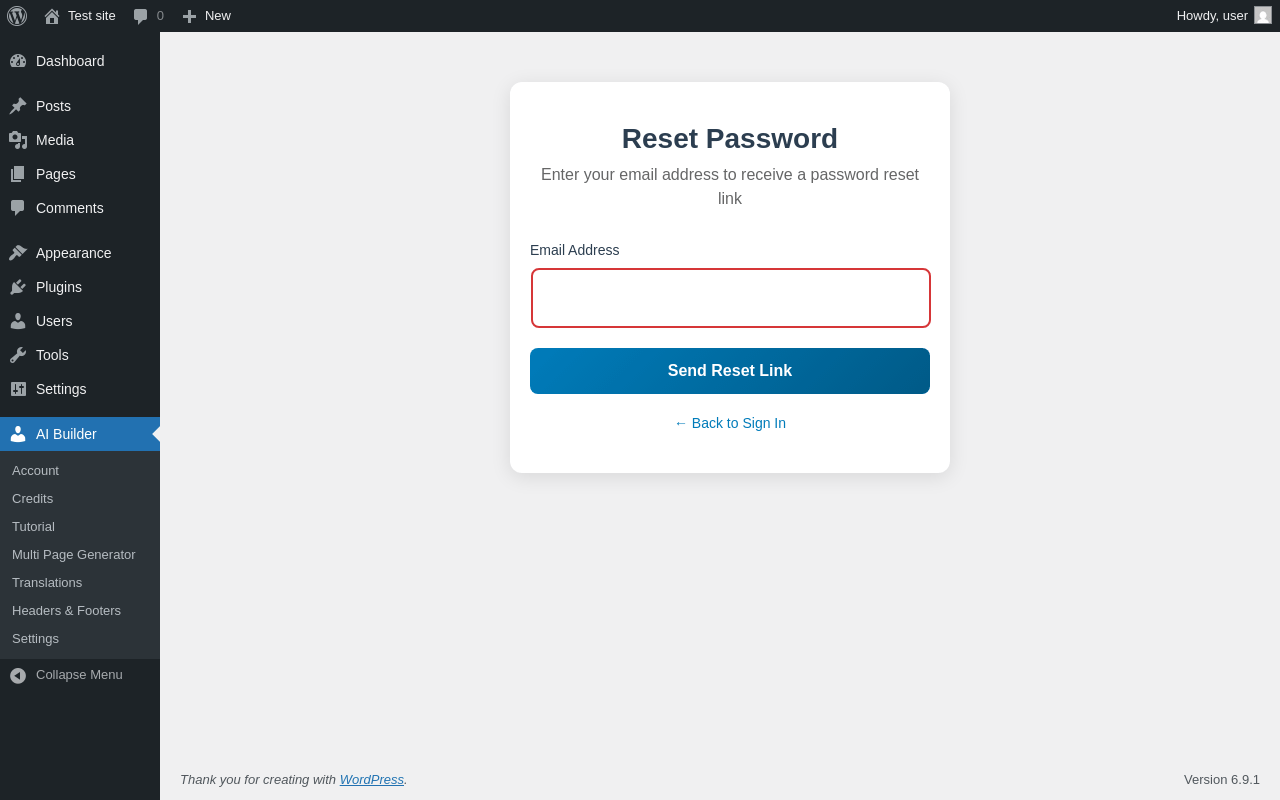Viewport: 1280px width, 800px height.
Task: Open the Credits submenu item
Action: point(33,499)
